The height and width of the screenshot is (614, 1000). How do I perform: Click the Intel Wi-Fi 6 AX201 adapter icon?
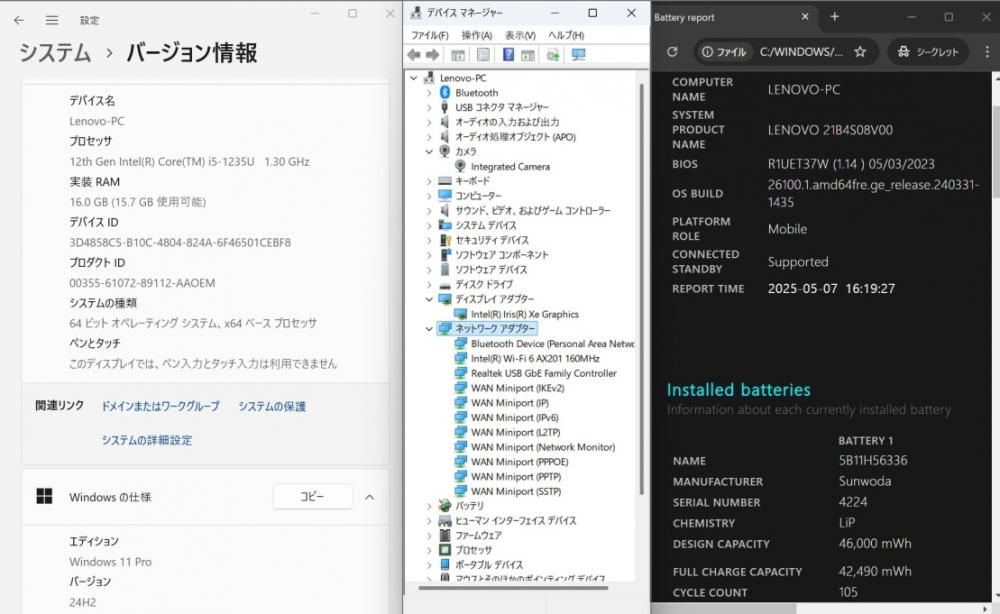(460, 358)
